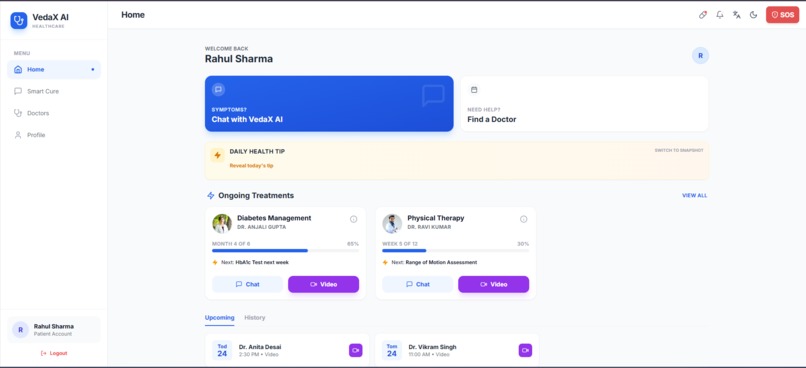Click date badge 24 beside Dr. Anita Desai
This screenshot has width=806, height=368.
point(222,351)
